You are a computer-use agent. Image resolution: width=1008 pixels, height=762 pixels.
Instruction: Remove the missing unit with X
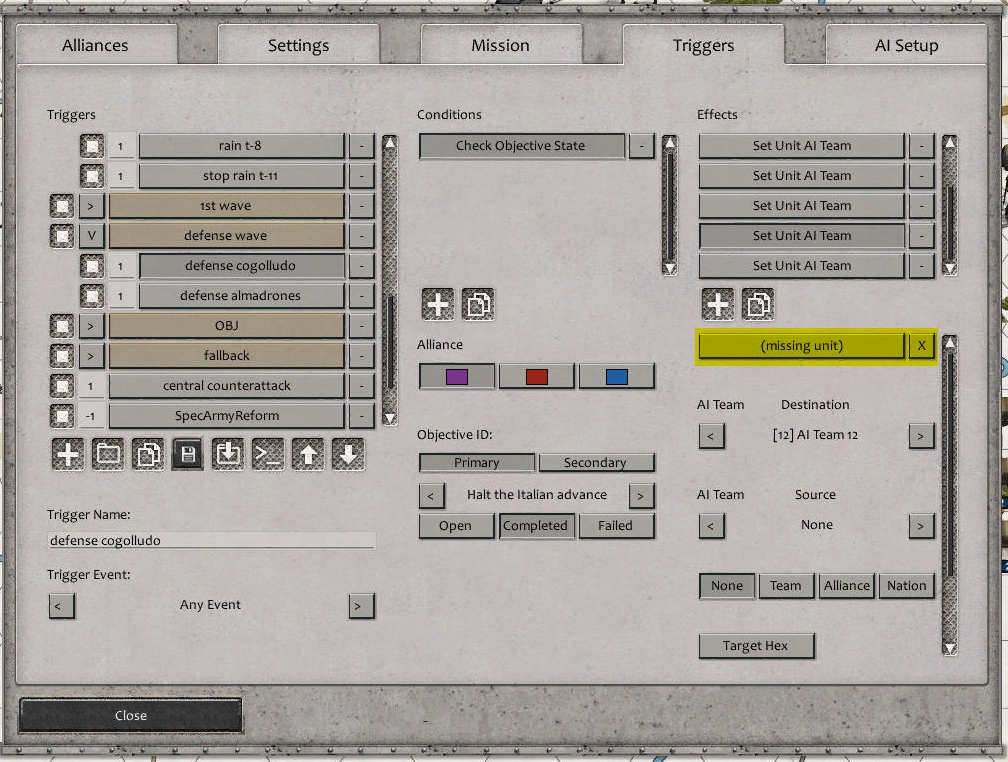(921, 346)
